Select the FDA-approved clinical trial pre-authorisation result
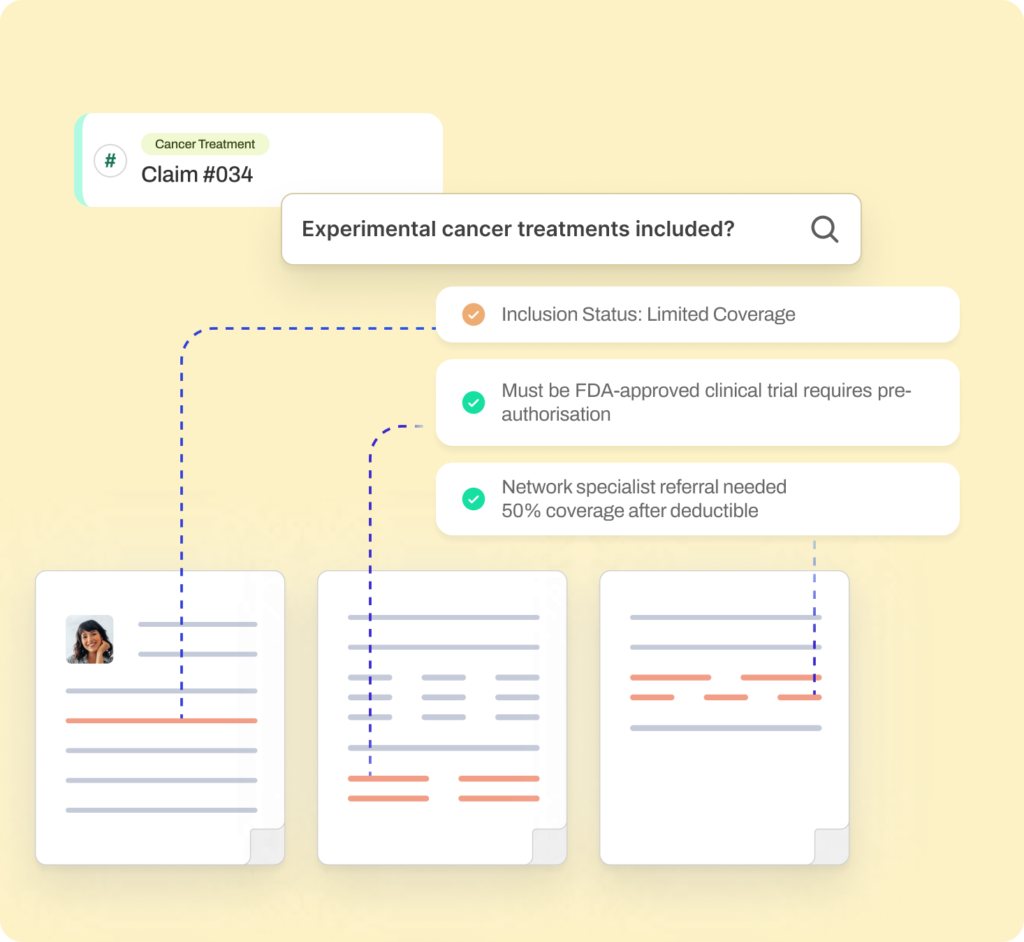The width and height of the screenshot is (1024, 942). [x=697, y=402]
